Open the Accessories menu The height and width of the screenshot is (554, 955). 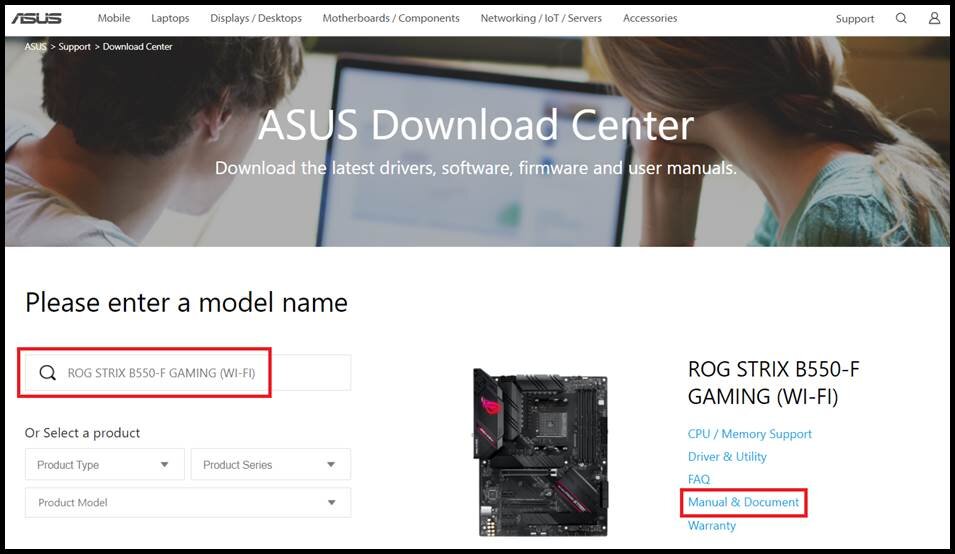650,18
